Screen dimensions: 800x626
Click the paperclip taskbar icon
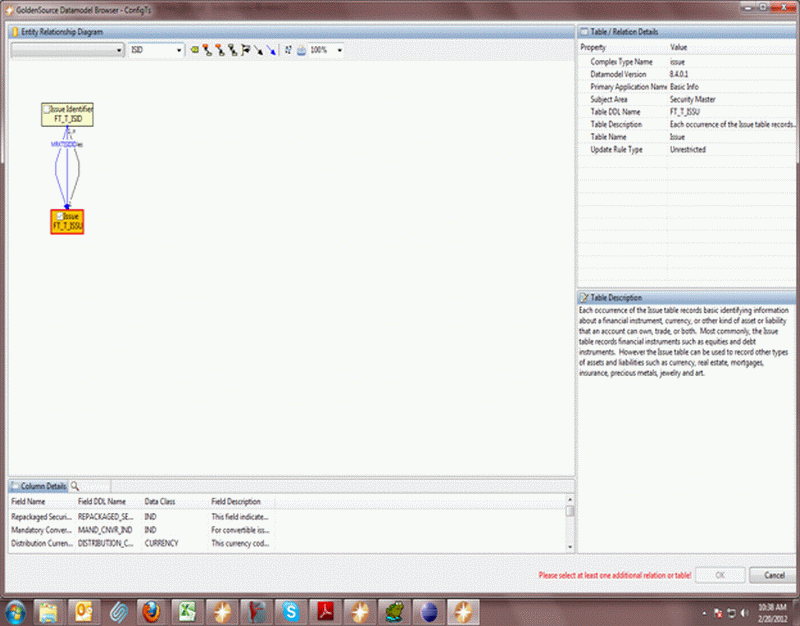(x=118, y=612)
